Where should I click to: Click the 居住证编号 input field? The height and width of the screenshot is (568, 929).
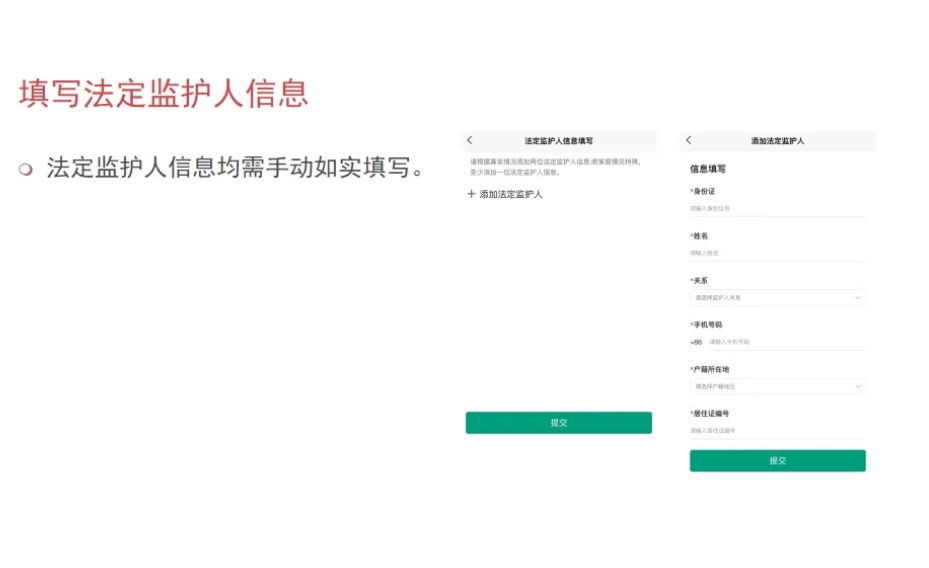pyautogui.click(x=776, y=431)
